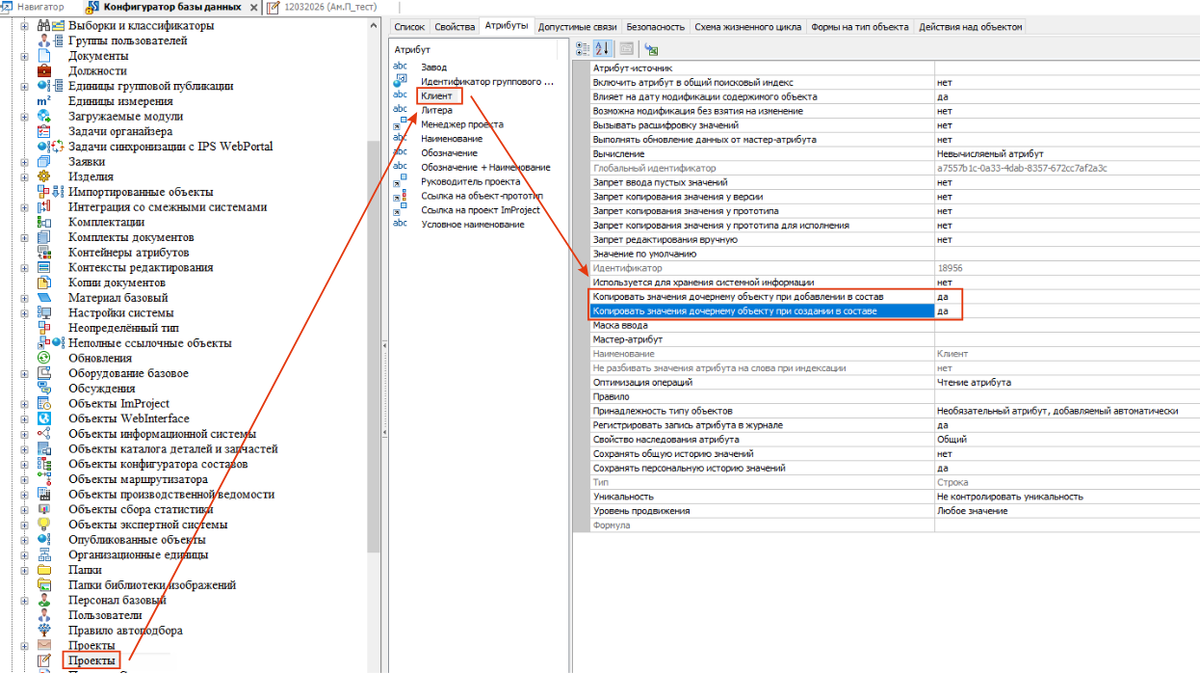Expand Материал базовый node
Image resolution: width=1200 pixels, height=674 pixels.
[25, 298]
